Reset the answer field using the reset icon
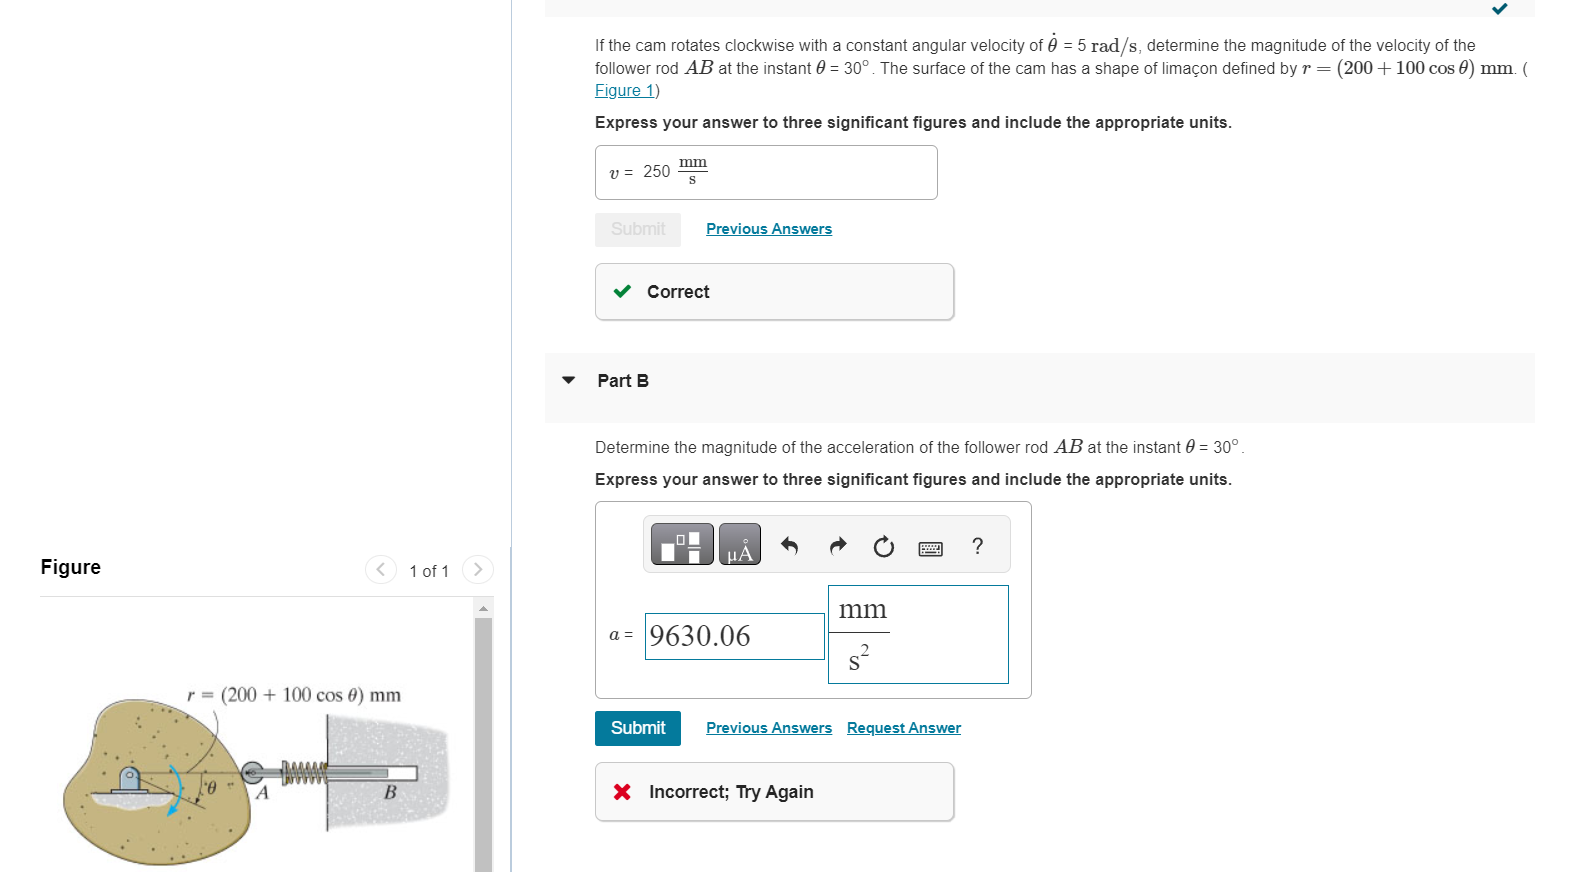This screenshot has height=872, width=1582. 883,545
